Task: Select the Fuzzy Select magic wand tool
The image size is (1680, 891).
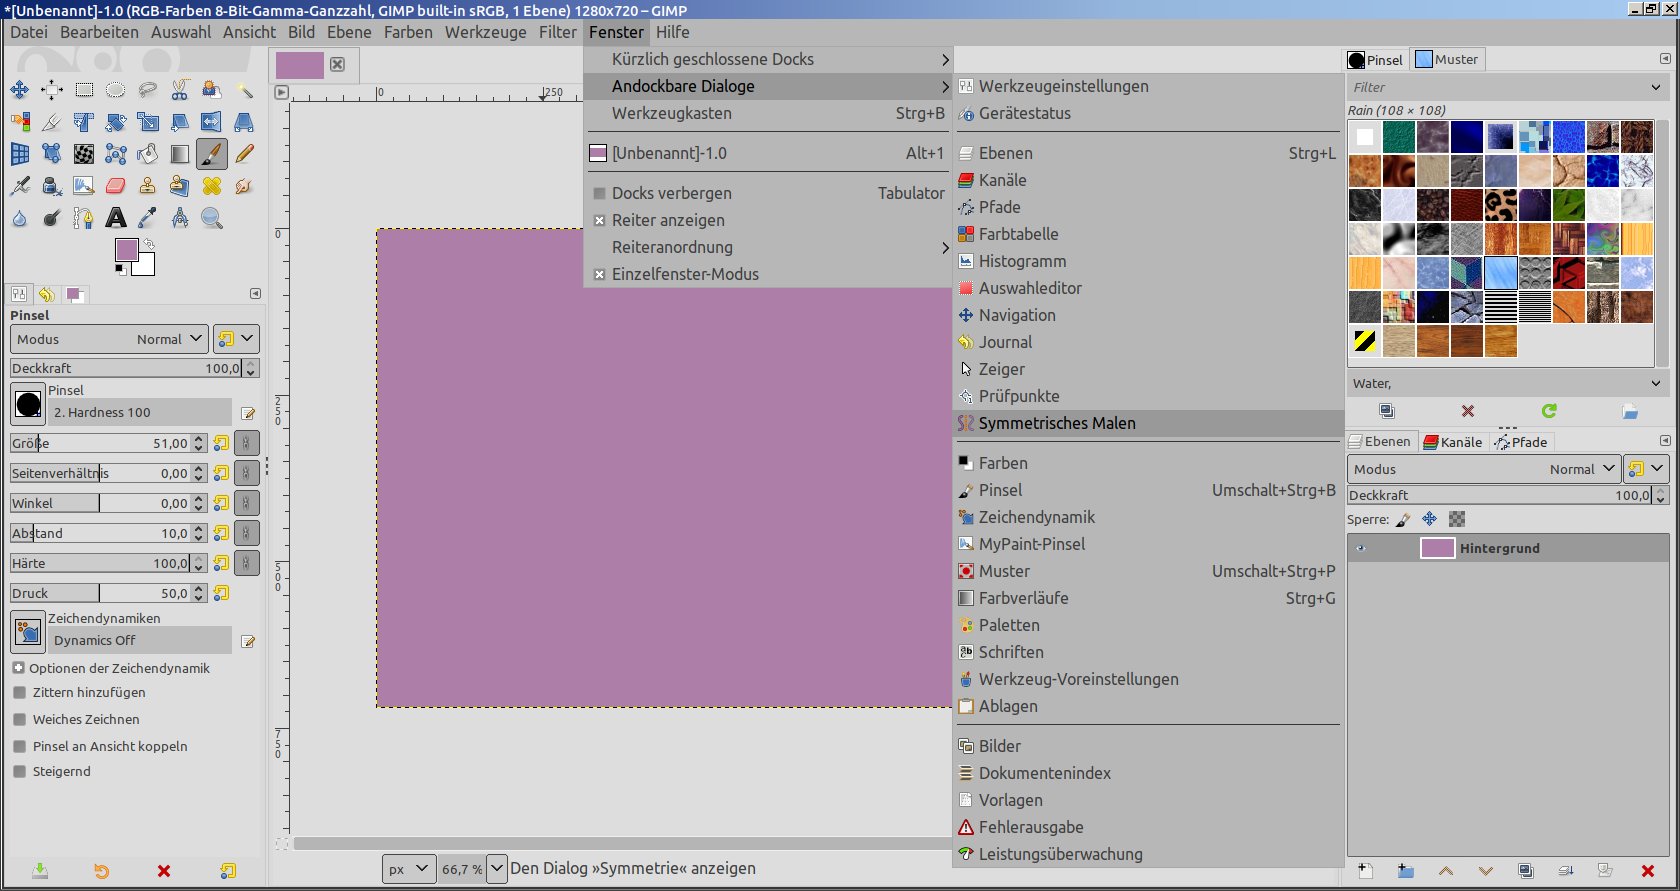Action: click(244, 90)
